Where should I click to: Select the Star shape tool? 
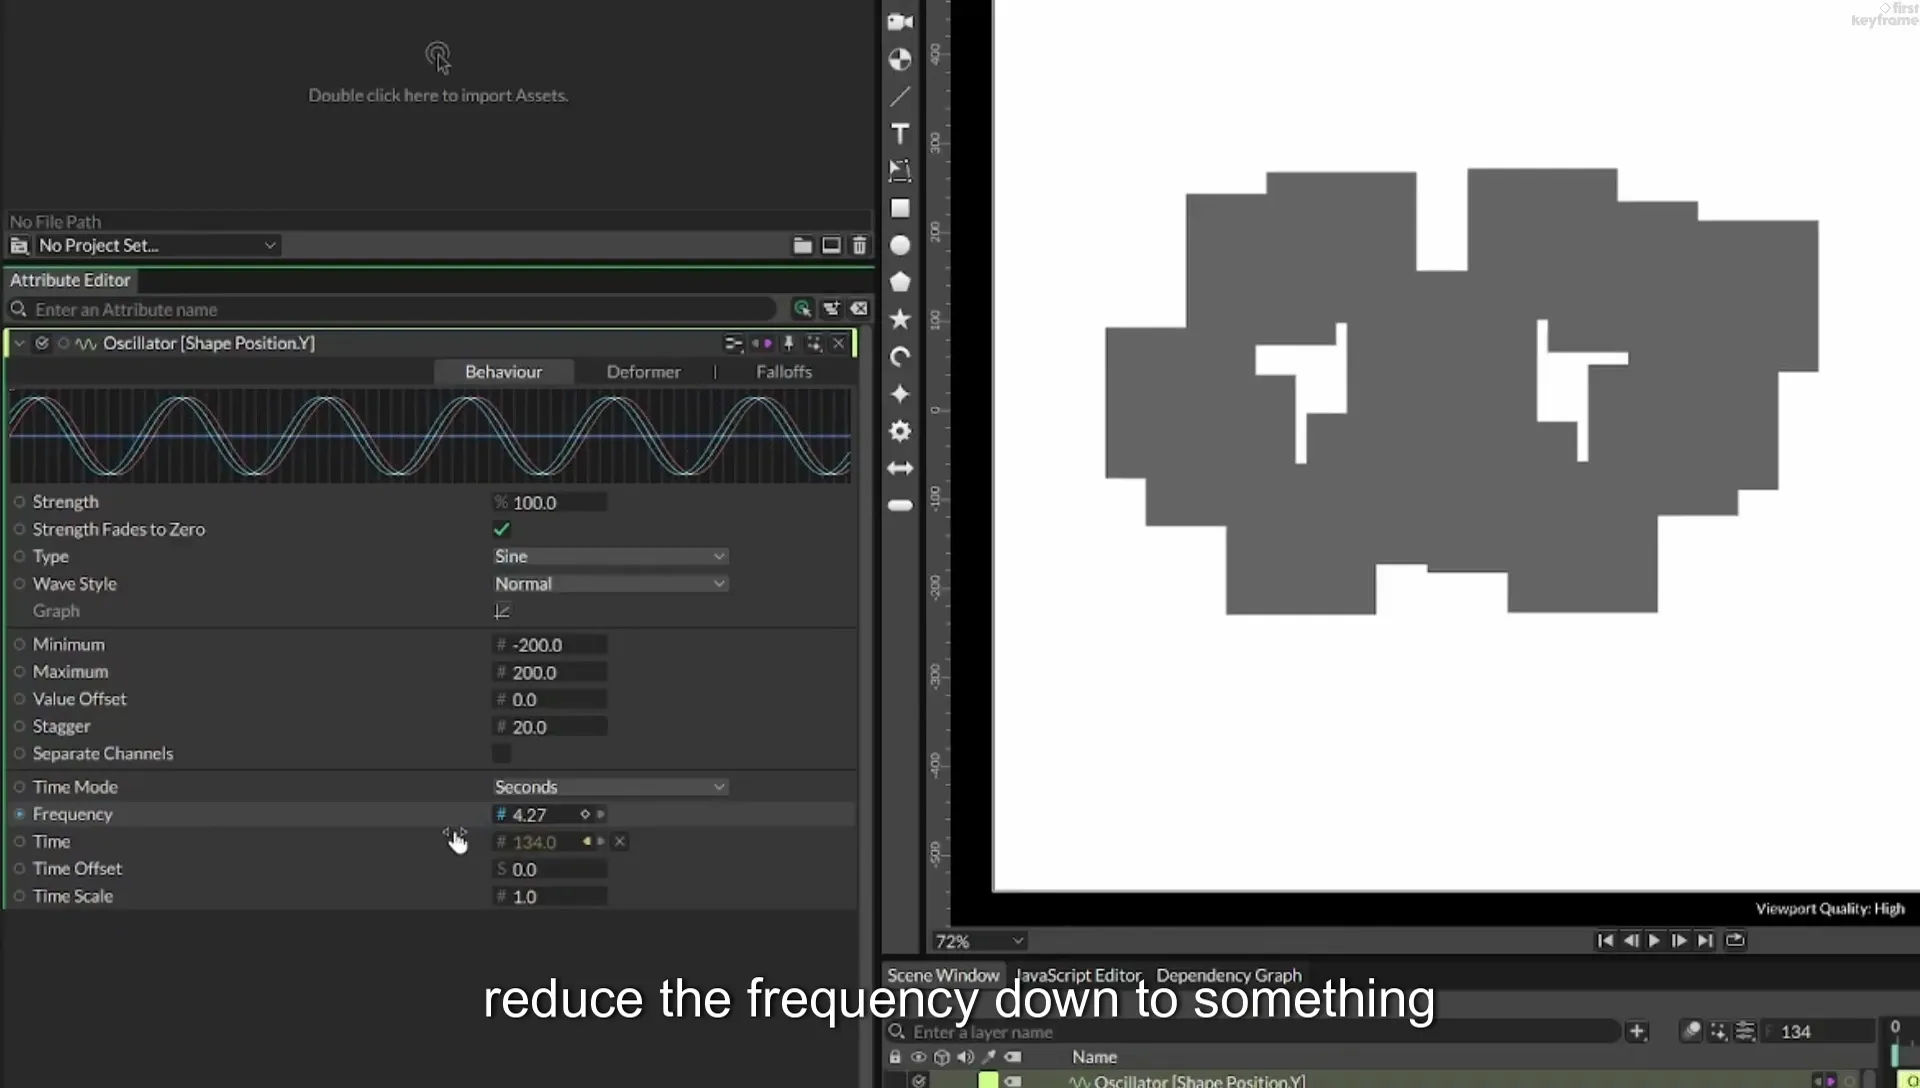900,319
